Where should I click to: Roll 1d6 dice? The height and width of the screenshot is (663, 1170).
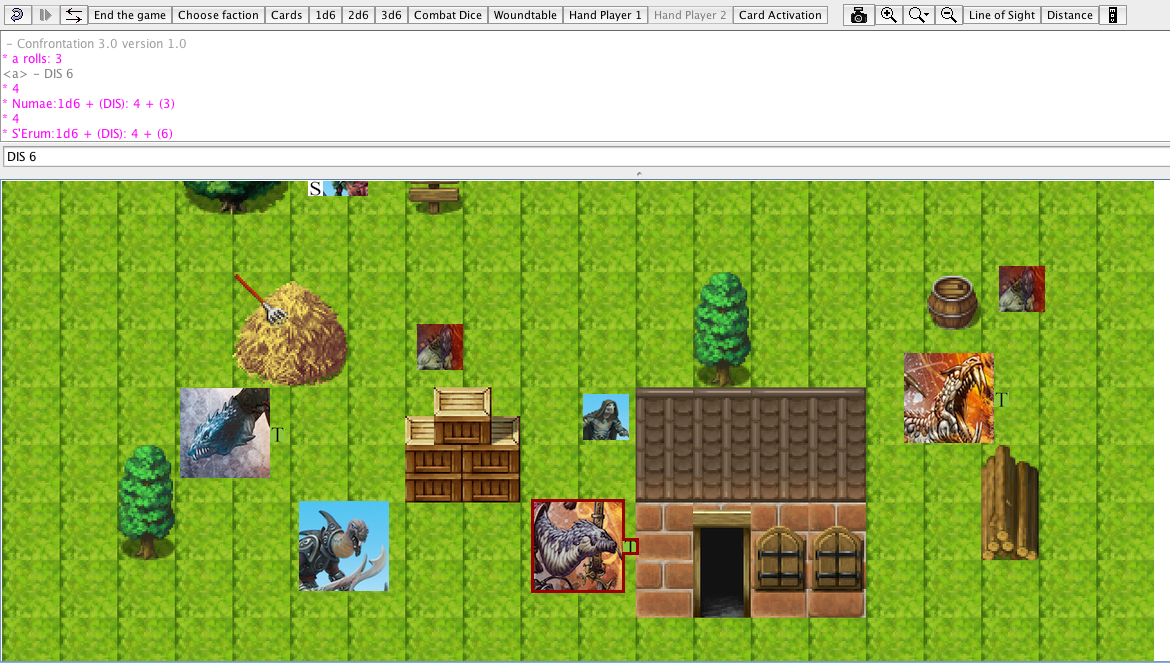tap(325, 15)
